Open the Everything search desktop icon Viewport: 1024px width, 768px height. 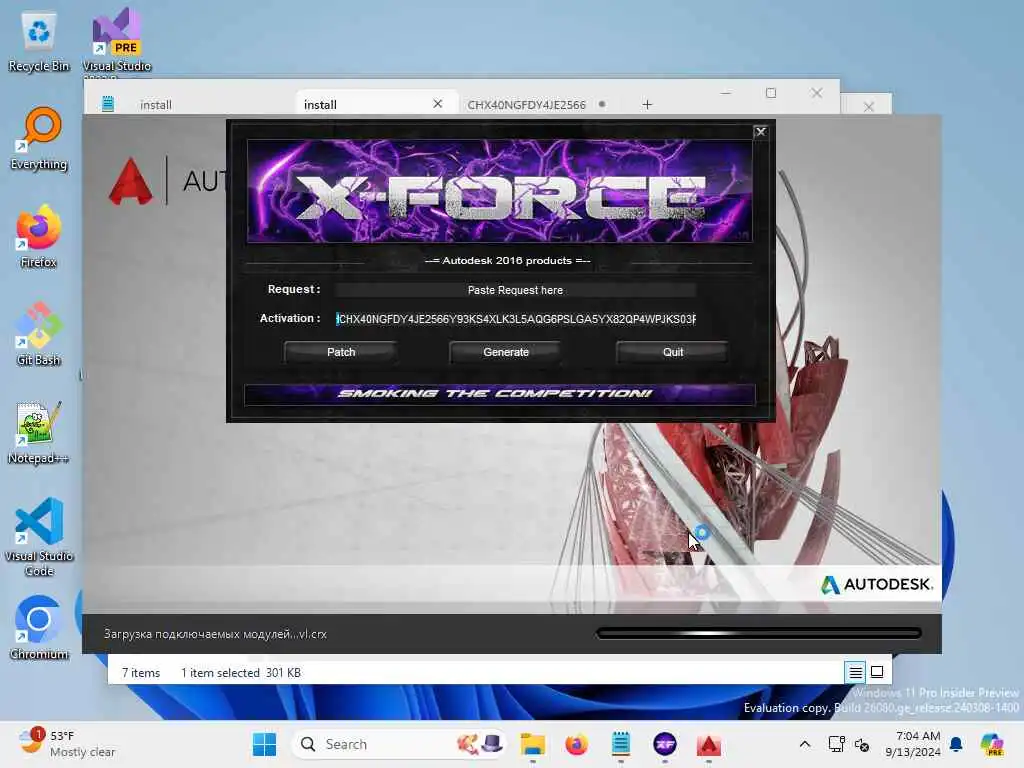click(39, 138)
